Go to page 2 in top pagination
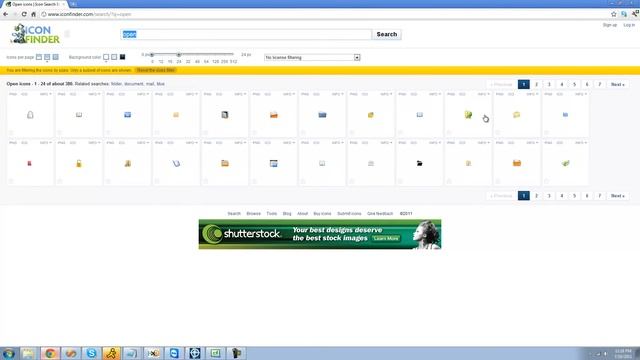 click(536, 84)
